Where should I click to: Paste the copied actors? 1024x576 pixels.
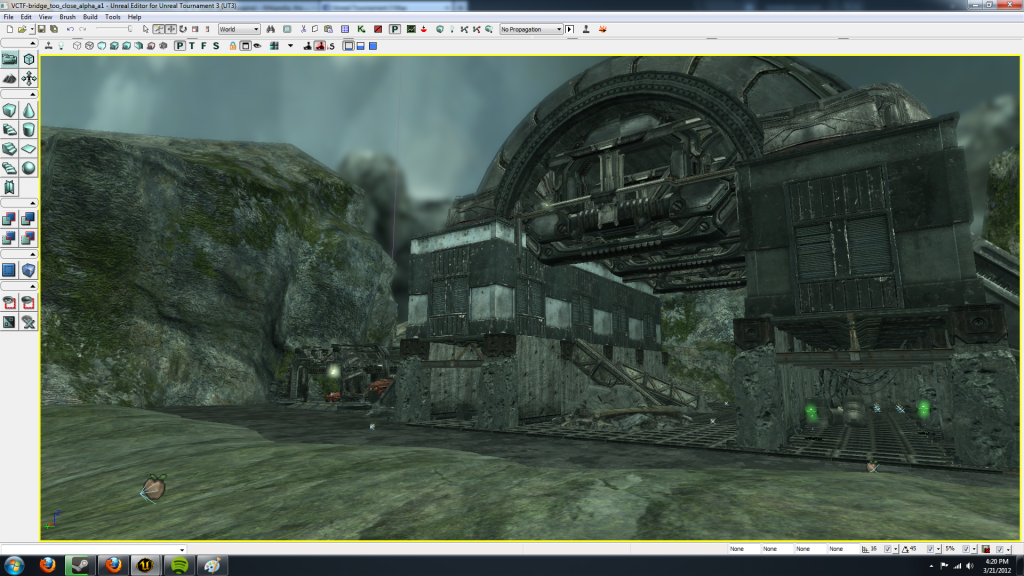point(328,29)
